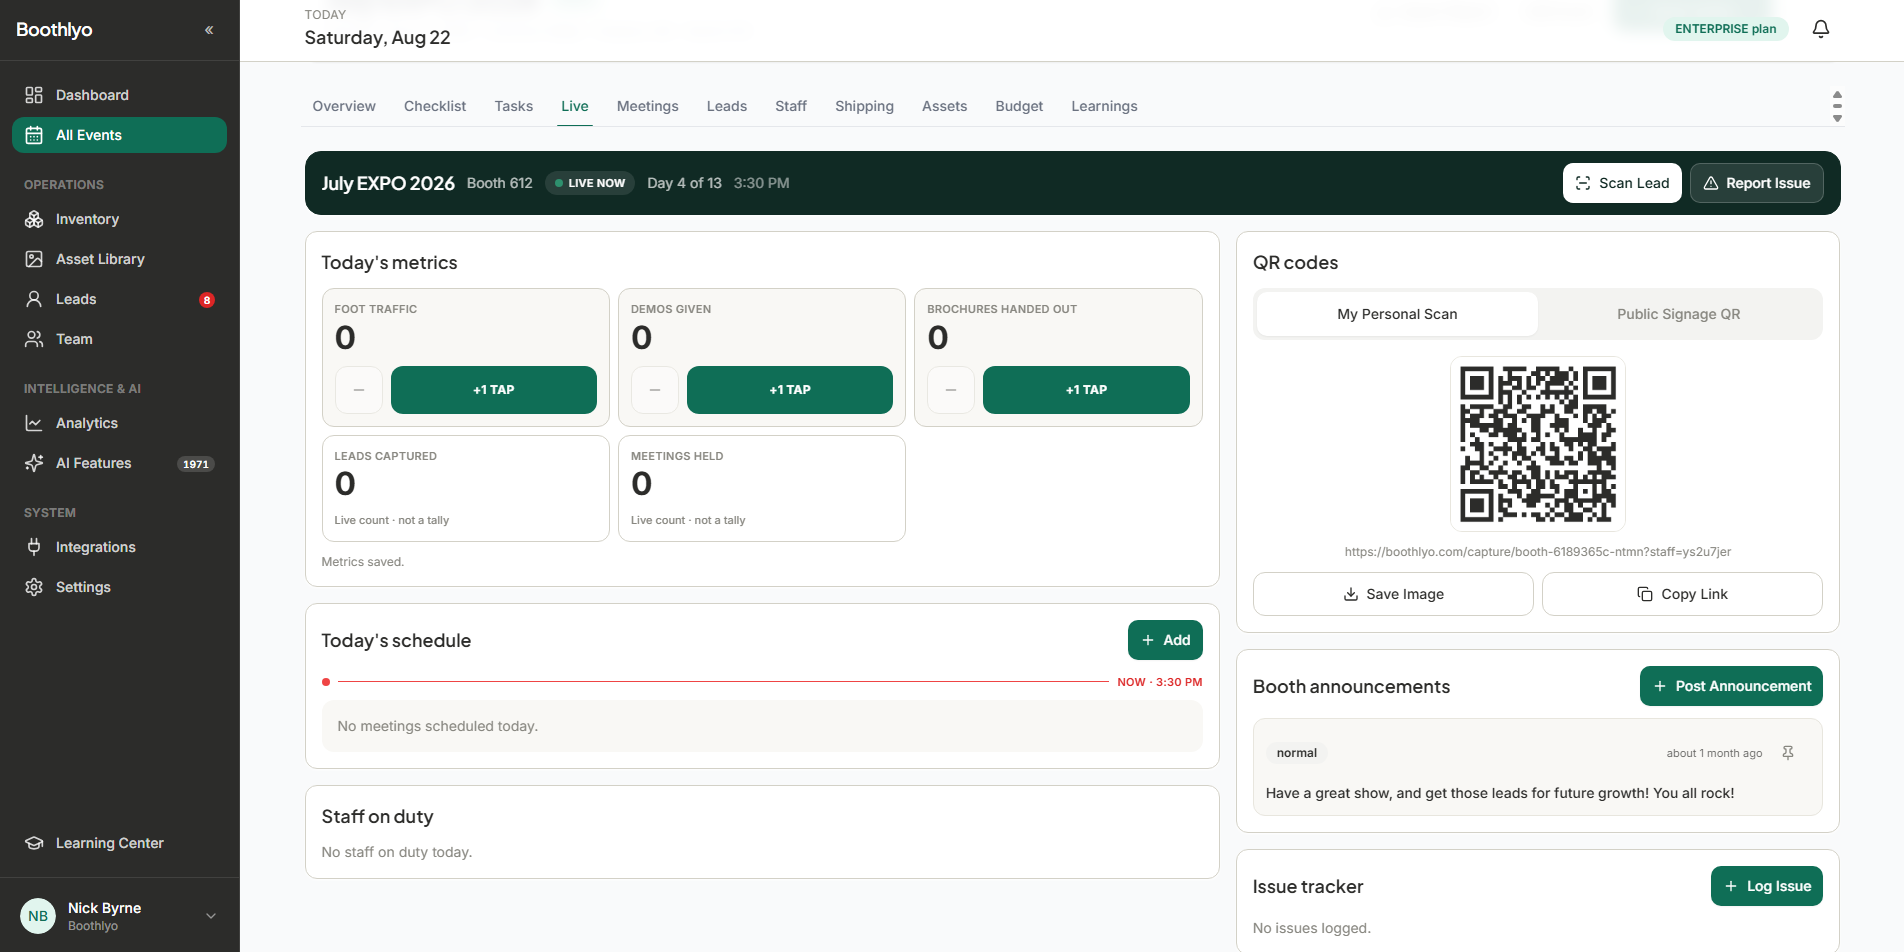Click the Settings gear icon
The height and width of the screenshot is (952, 1904).
[34, 587]
